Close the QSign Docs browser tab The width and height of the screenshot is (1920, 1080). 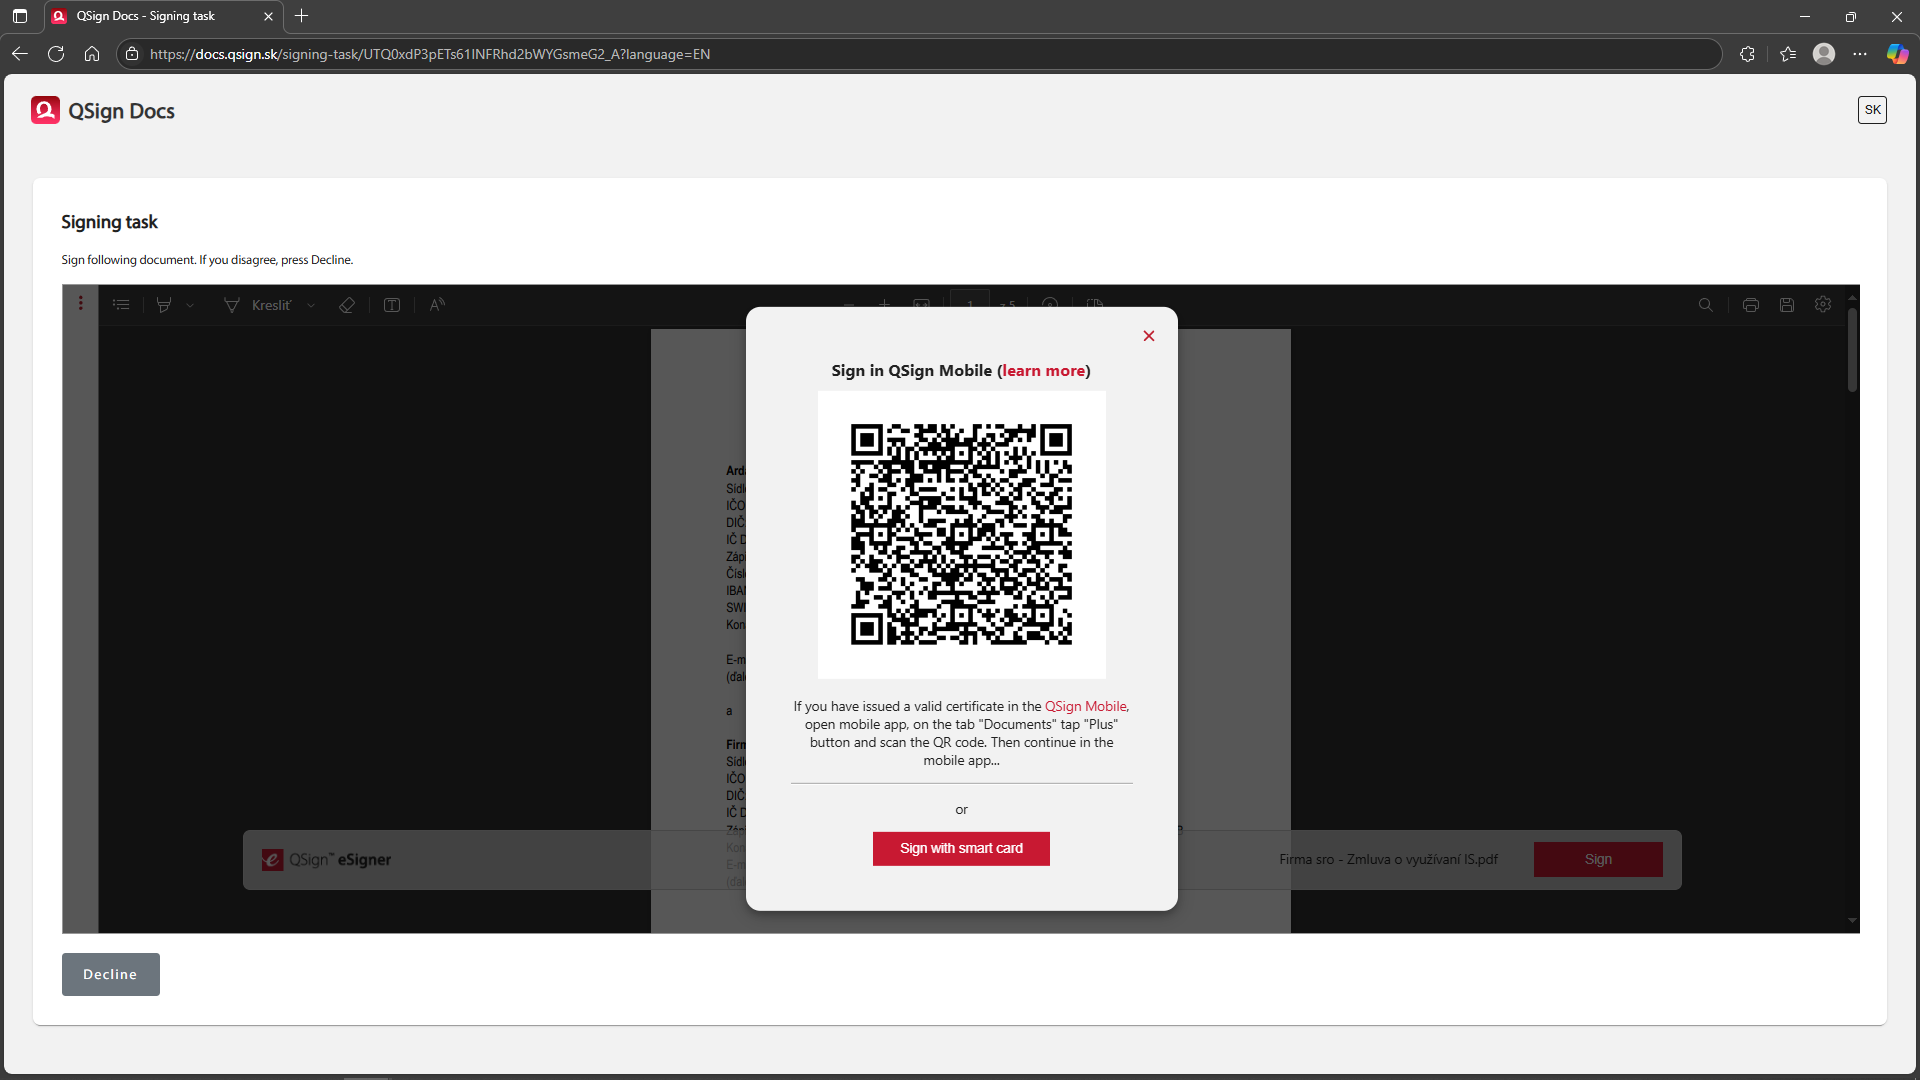point(268,16)
